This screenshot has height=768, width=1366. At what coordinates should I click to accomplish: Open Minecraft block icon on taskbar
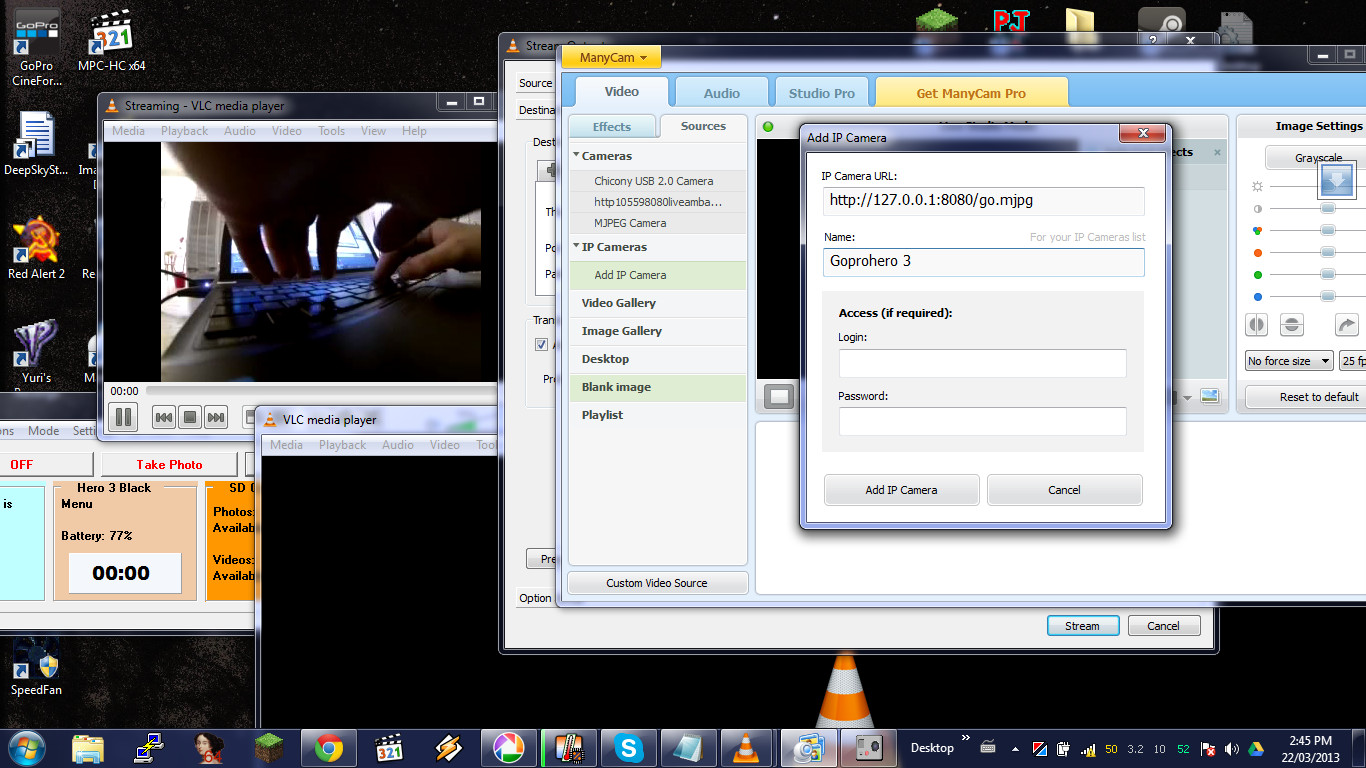tap(269, 748)
